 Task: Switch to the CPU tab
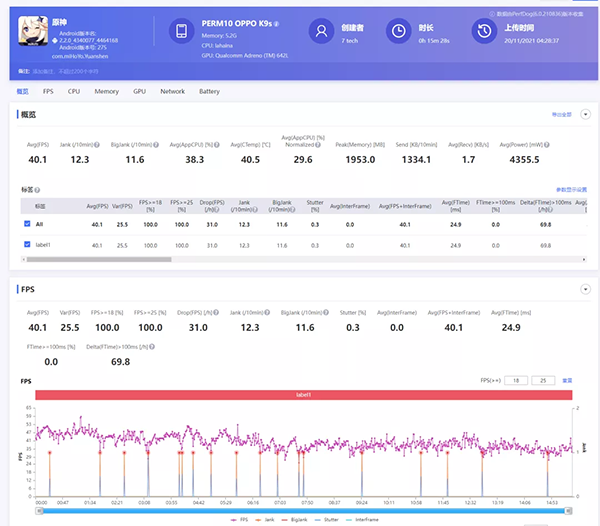74,91
